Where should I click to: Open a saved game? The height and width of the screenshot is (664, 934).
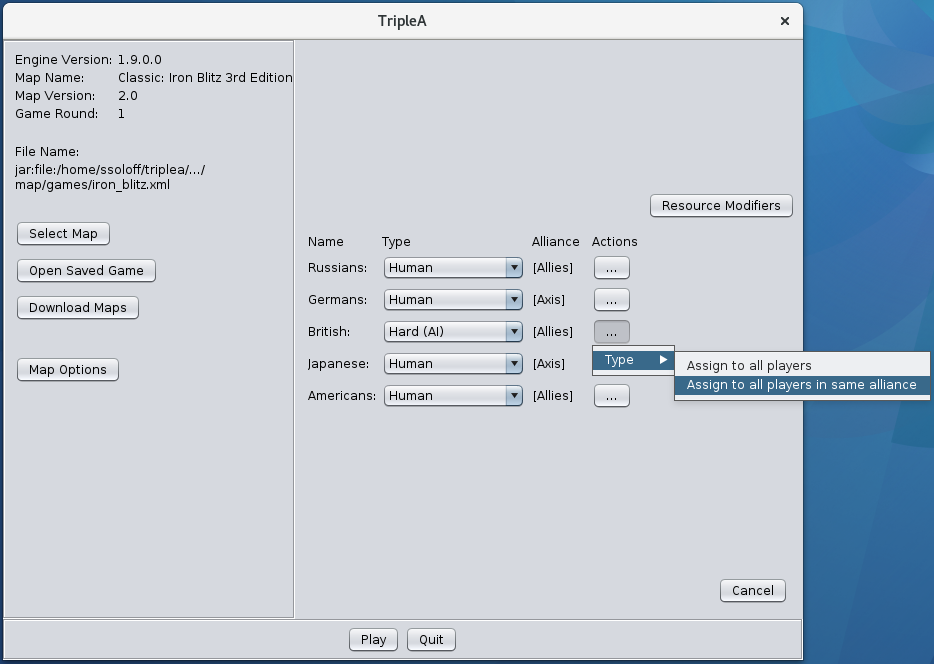pyautogui.click(x=86, y=270)
